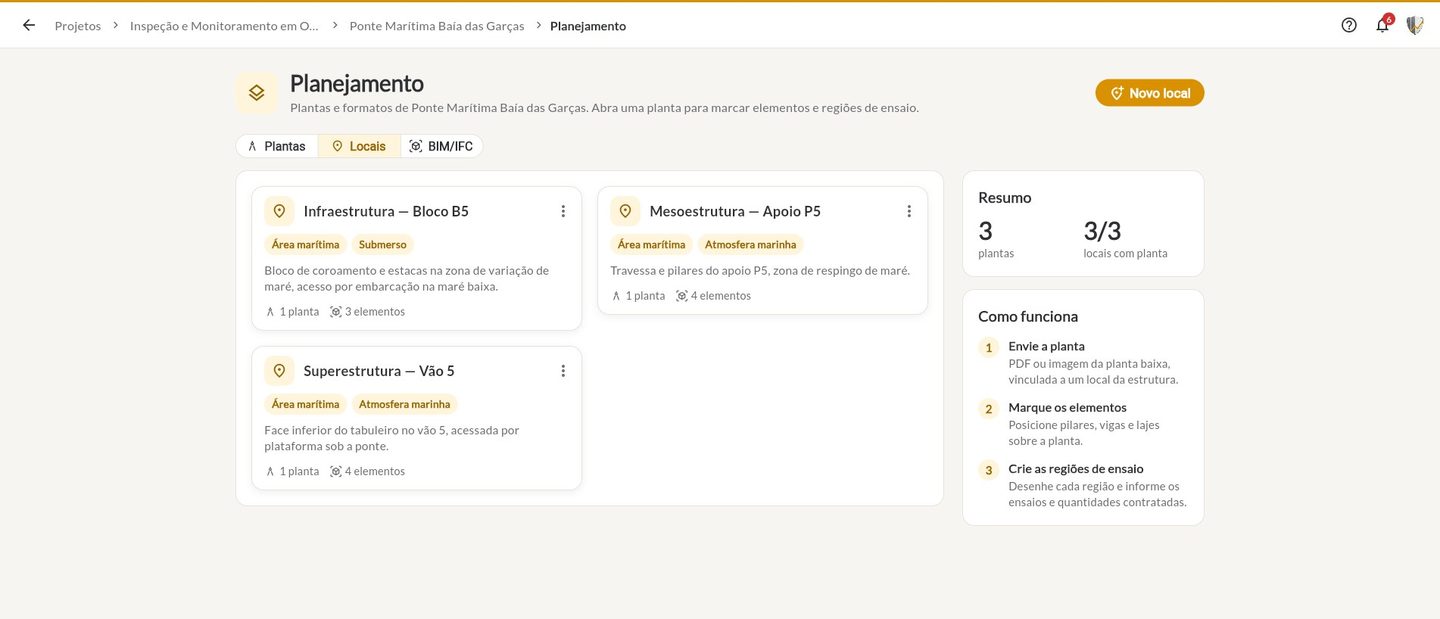Open the Infraestrutura — Bloco B5 card title

[x=386, y=211]
